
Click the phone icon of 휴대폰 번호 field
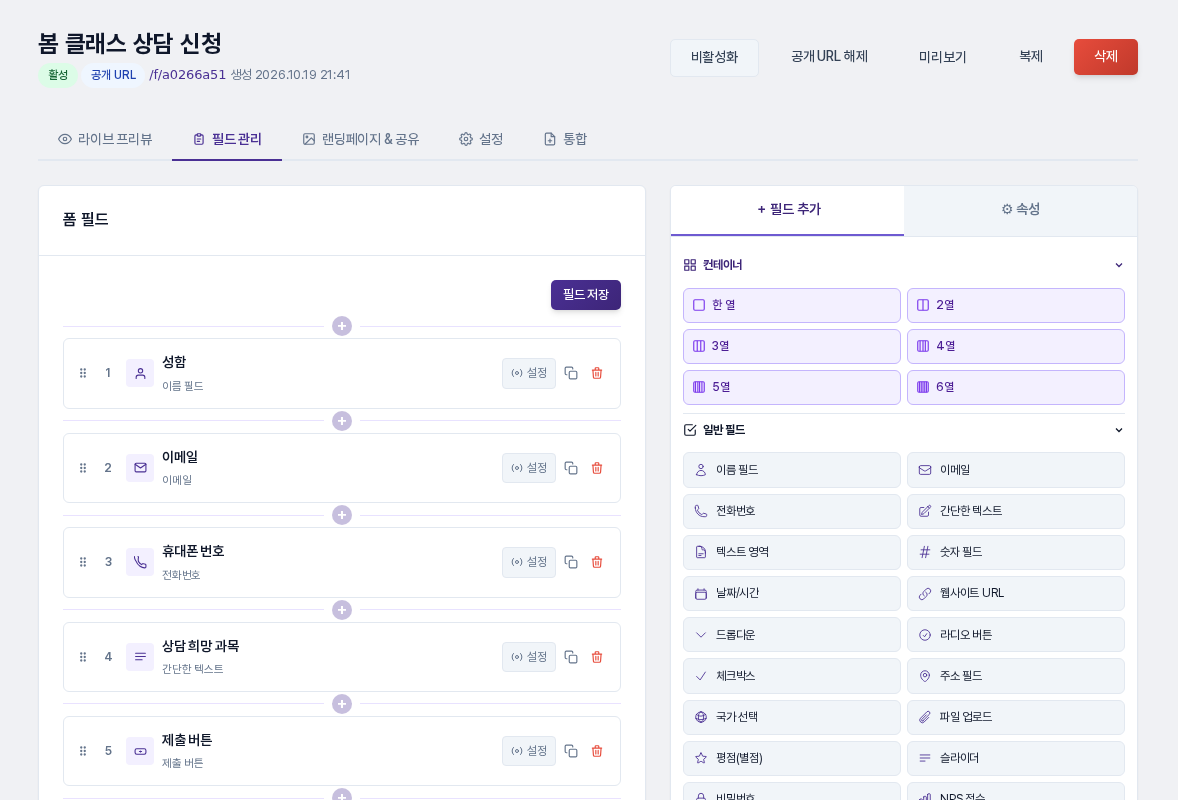pos(140,562)
